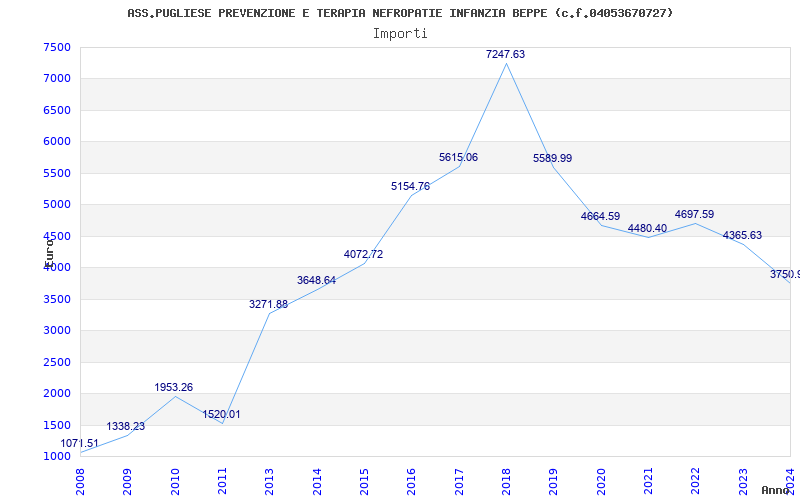
Task: Select the y-axis value 2000
Action: [57, 393]
